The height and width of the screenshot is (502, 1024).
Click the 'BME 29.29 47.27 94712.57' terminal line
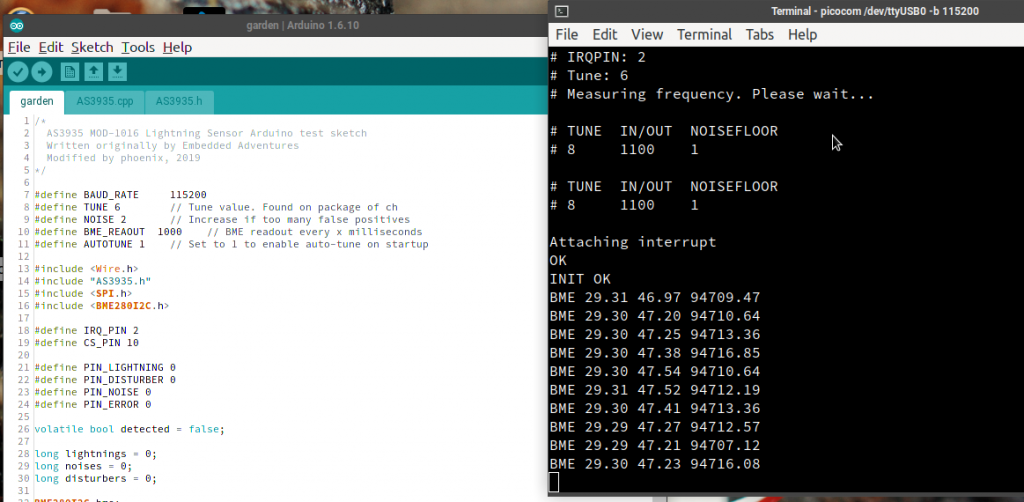point(655,428)
